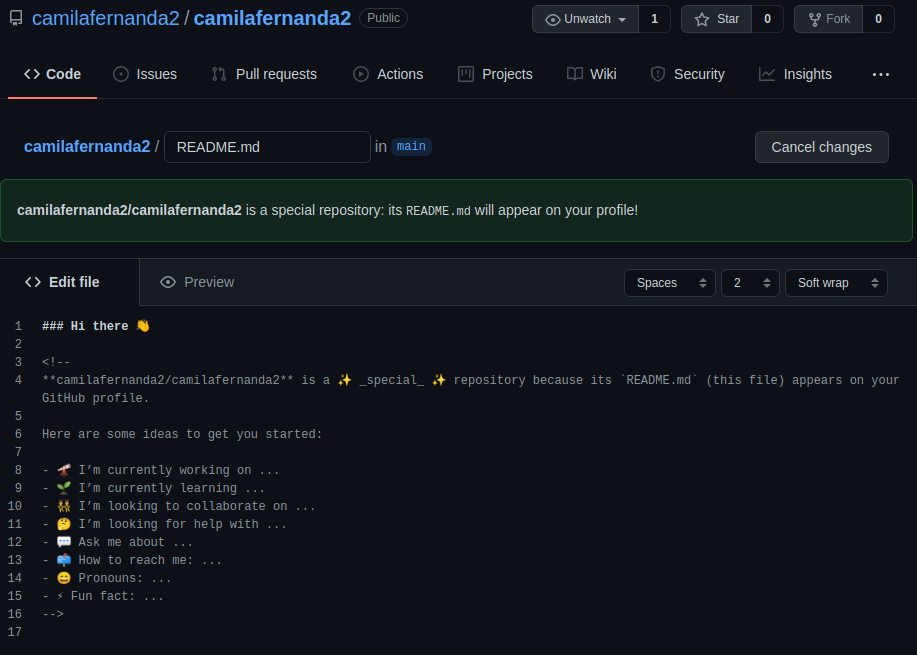Open the three-dot overflow menu
The height and width of the screenshot is (655, 917).
(x=880, y=74)
